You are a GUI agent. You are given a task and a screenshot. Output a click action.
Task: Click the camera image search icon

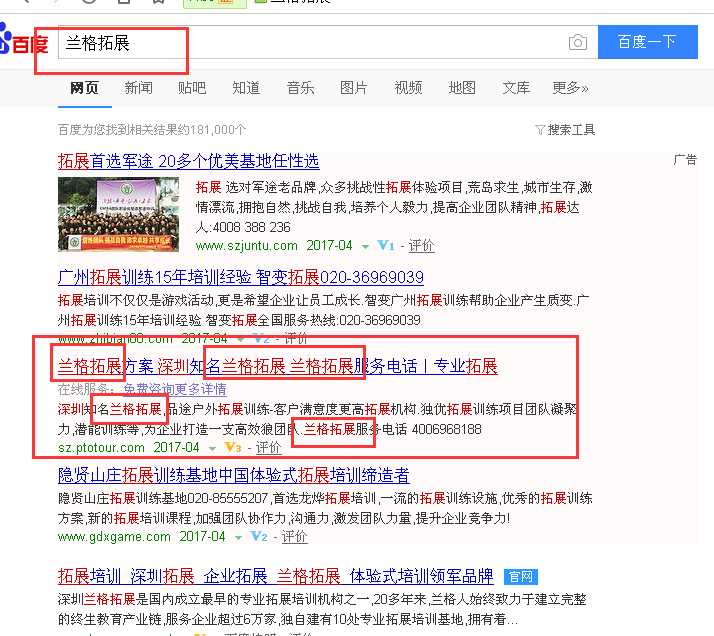tap(578, 42)
